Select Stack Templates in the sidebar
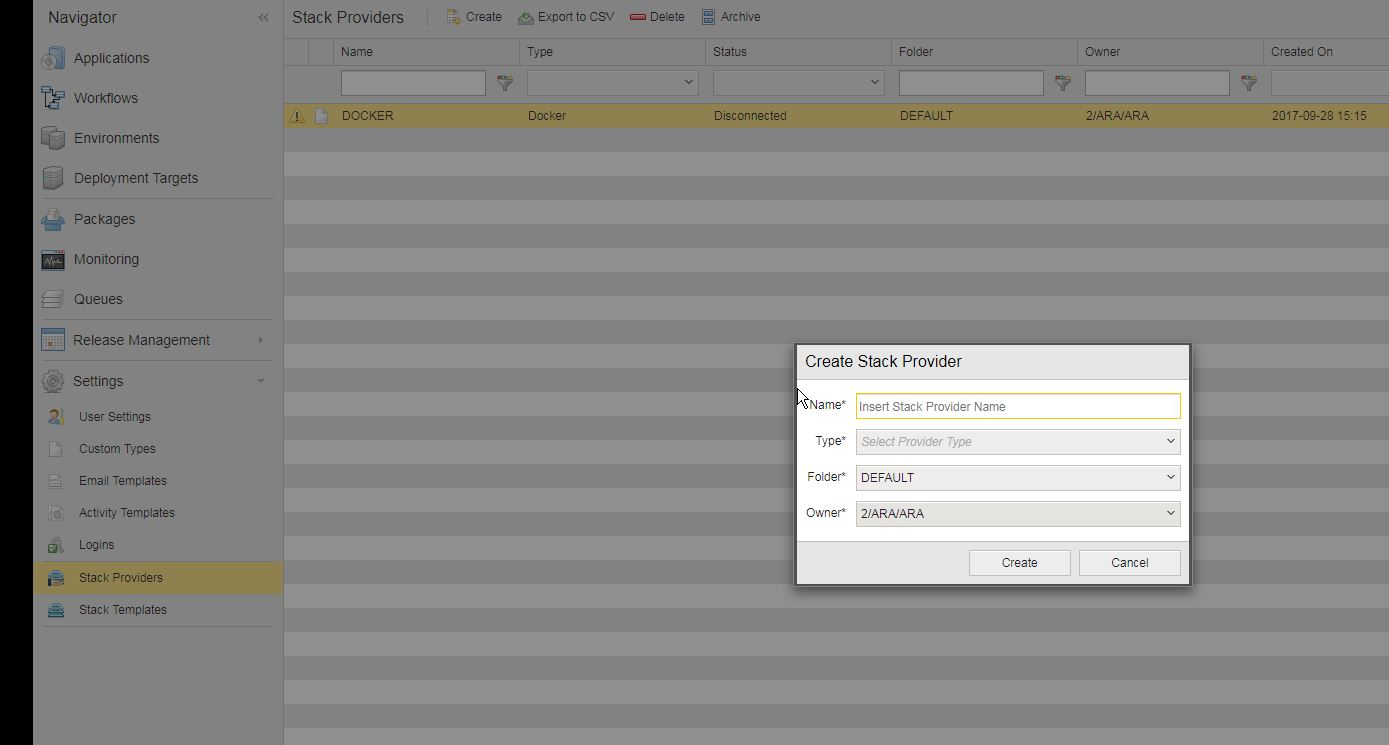This screenshot has height=745, width=1389. 122,609
